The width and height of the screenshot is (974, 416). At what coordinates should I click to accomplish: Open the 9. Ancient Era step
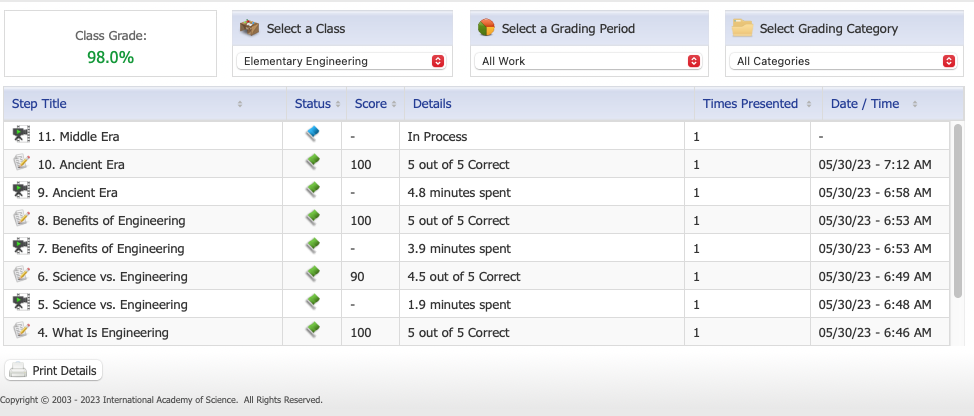[78, 192]
